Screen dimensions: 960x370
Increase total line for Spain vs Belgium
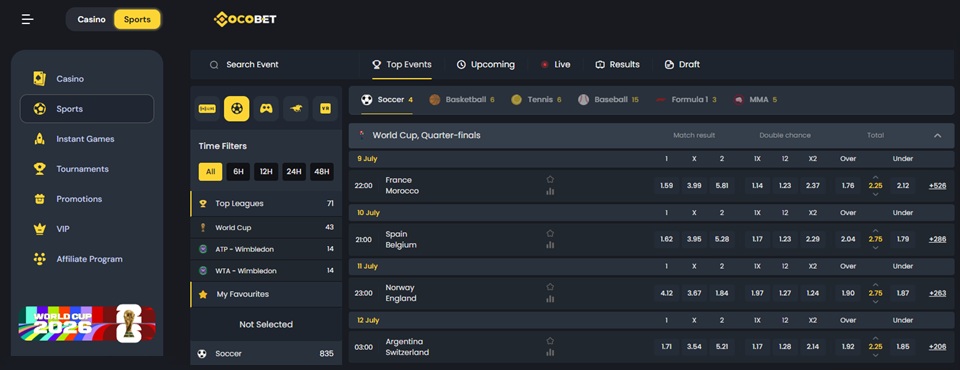pyautogui.click(x=876, y=231)
